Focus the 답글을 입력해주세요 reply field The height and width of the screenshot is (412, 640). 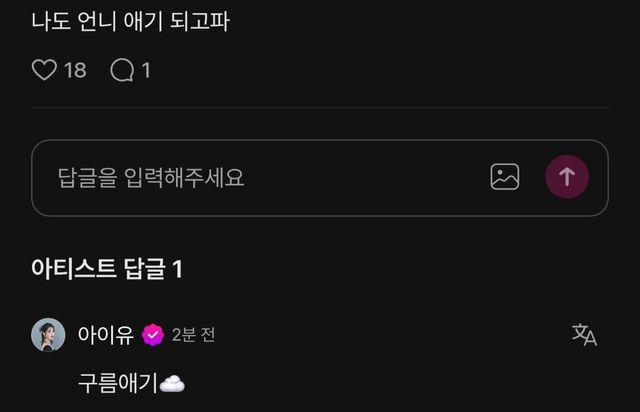click(320, 178)
